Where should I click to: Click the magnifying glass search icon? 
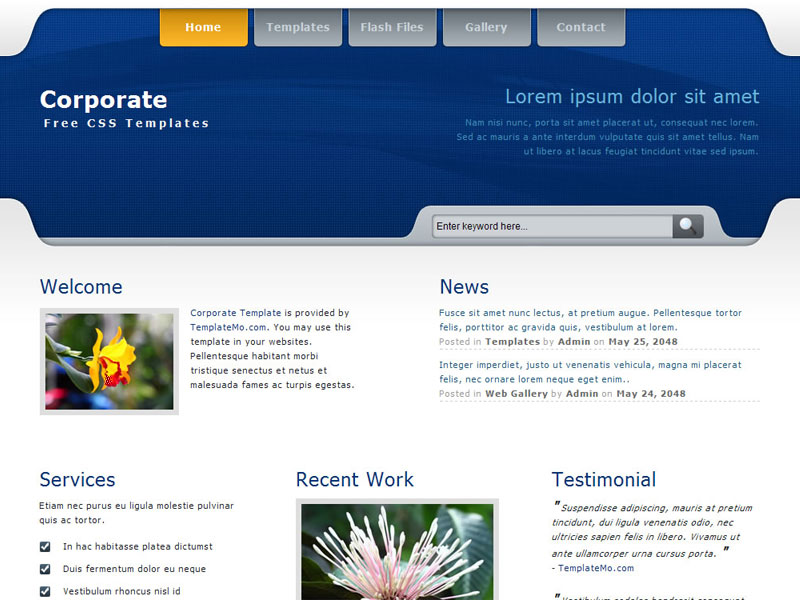687,226
